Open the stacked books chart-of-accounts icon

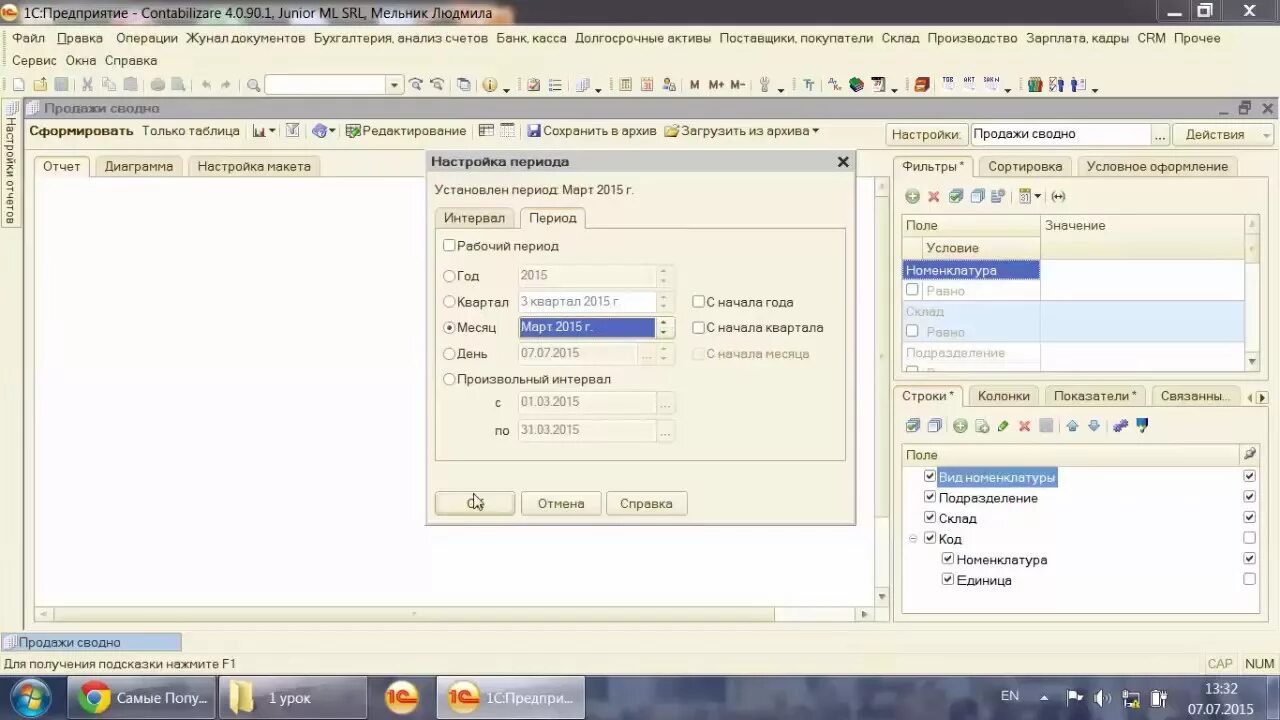(856, 85)
